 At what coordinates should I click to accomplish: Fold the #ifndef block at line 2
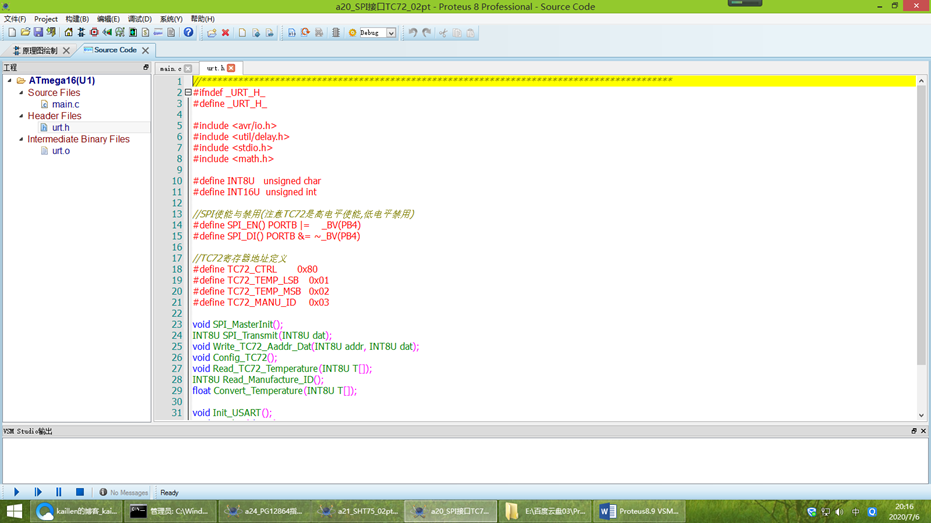[x=188, y=93]
